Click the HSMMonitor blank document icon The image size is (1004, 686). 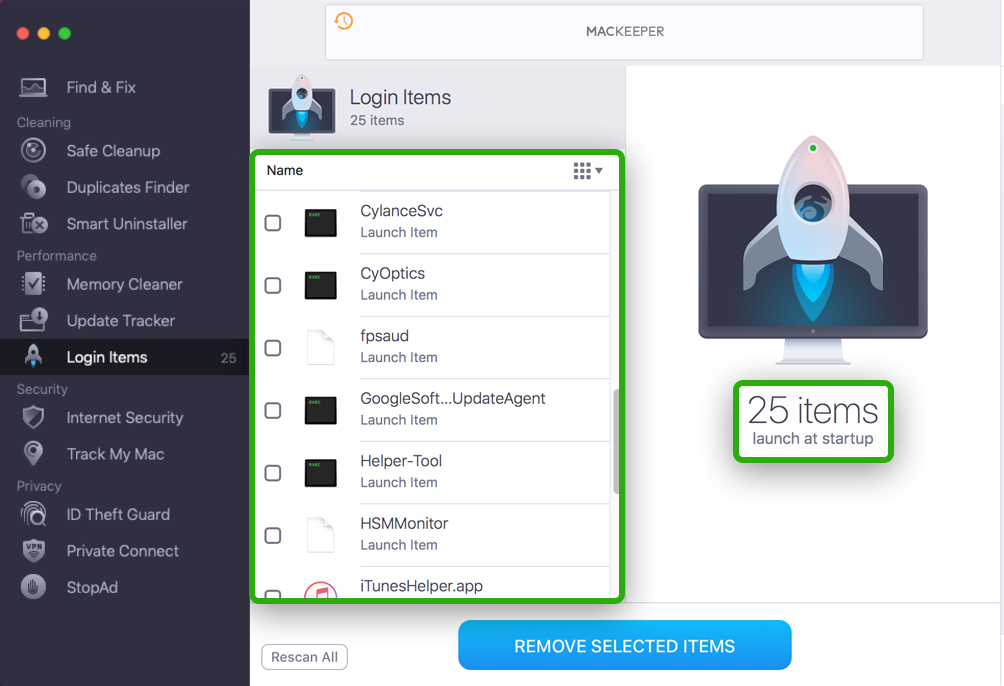[x=320, y=535]
